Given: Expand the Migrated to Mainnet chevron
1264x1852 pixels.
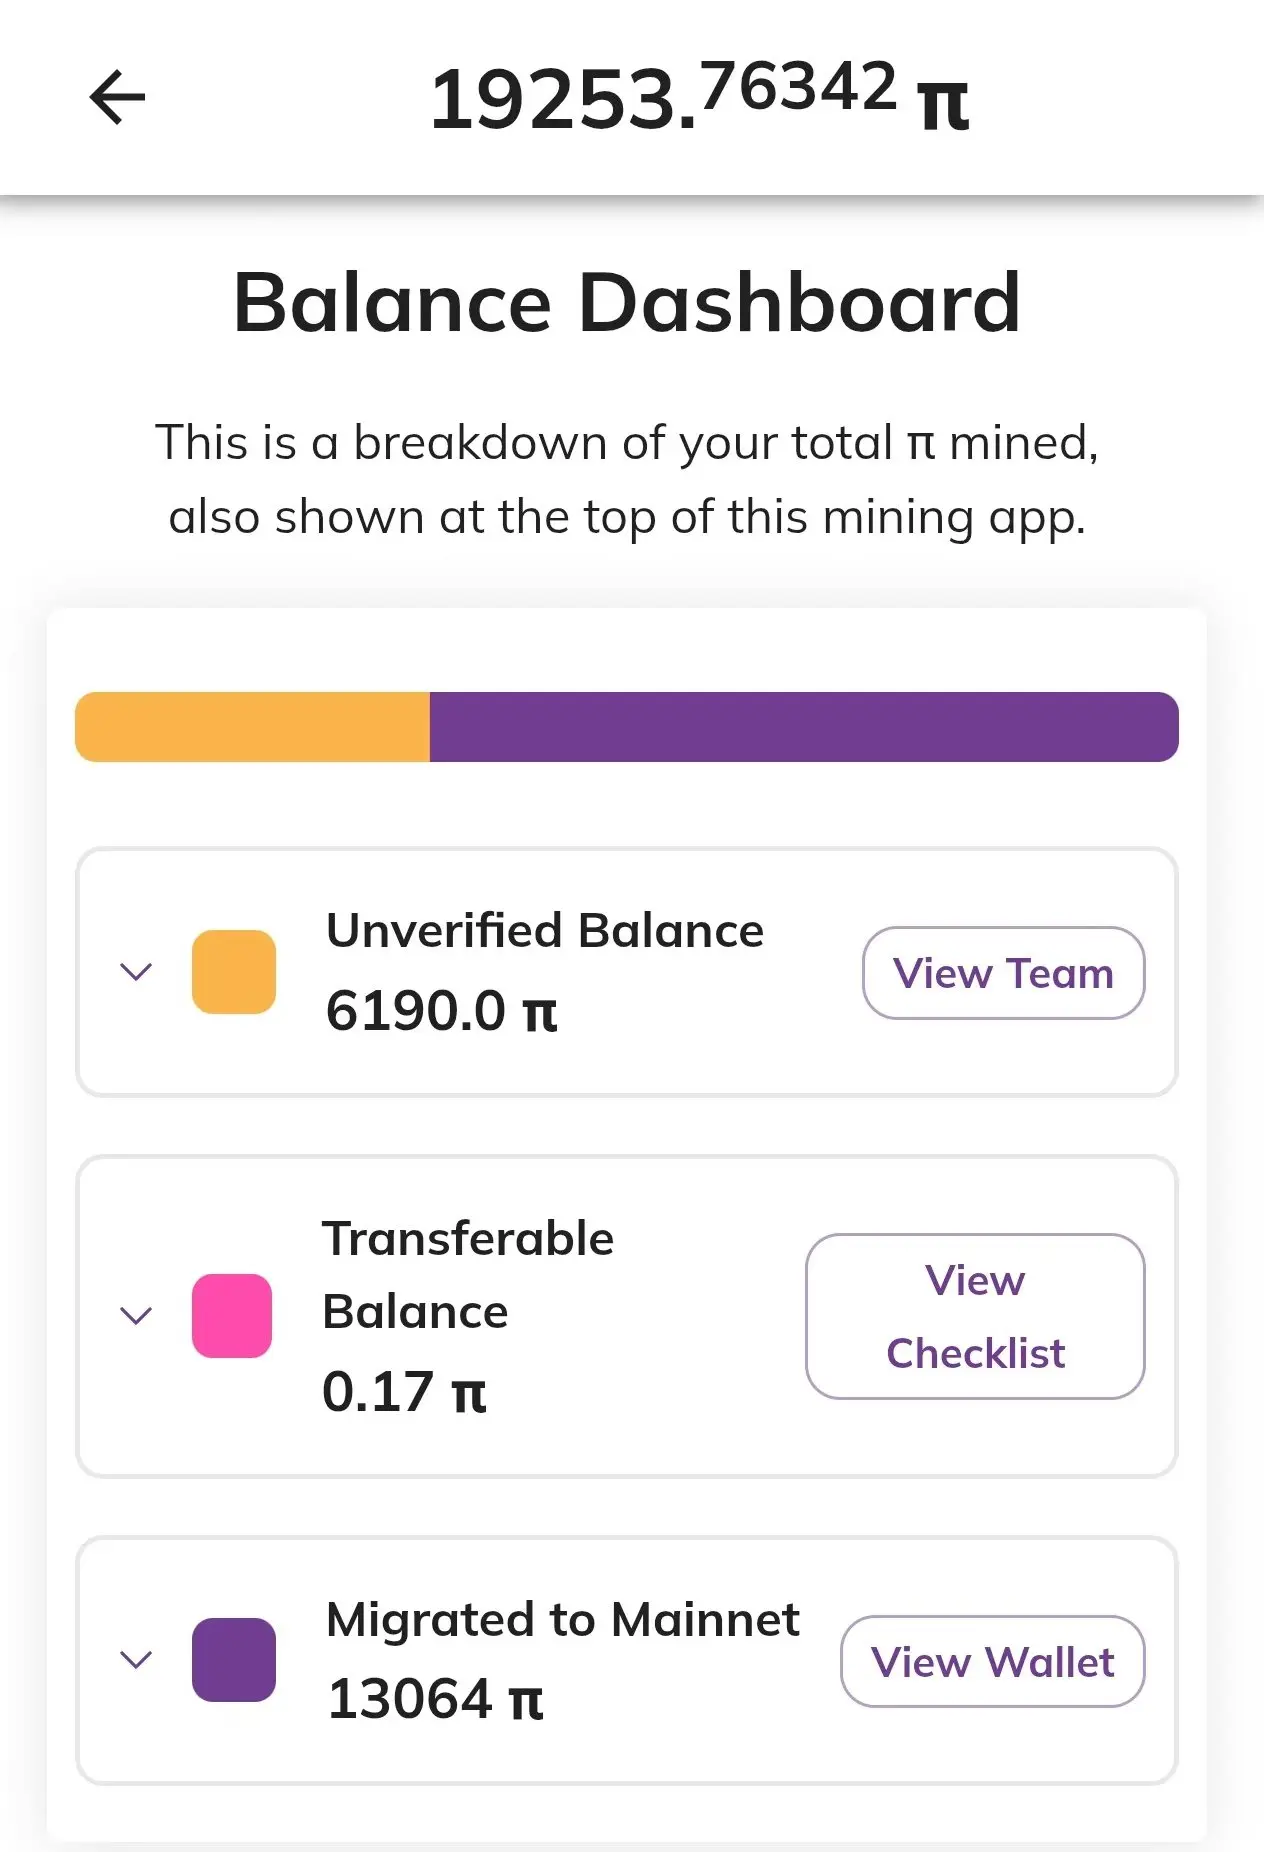Looking at the screenshot, I should point(136,1660).
